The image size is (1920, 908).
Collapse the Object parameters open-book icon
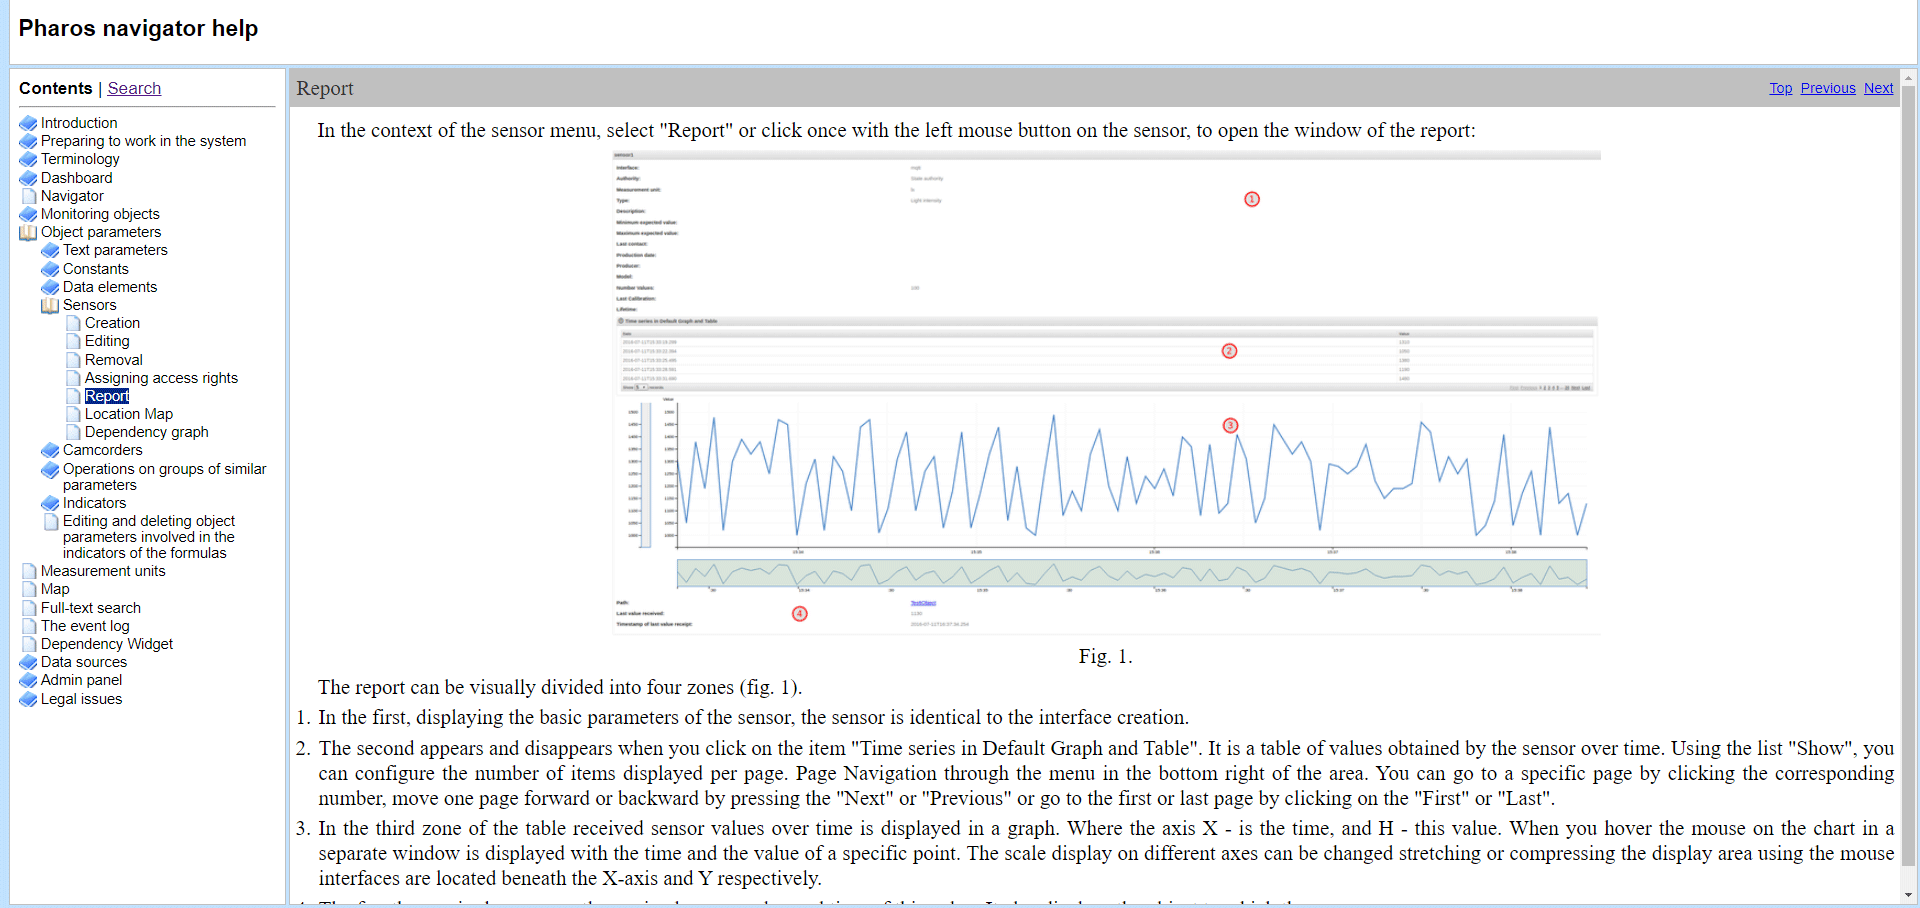pyautogui.click(x=28, y=232)
